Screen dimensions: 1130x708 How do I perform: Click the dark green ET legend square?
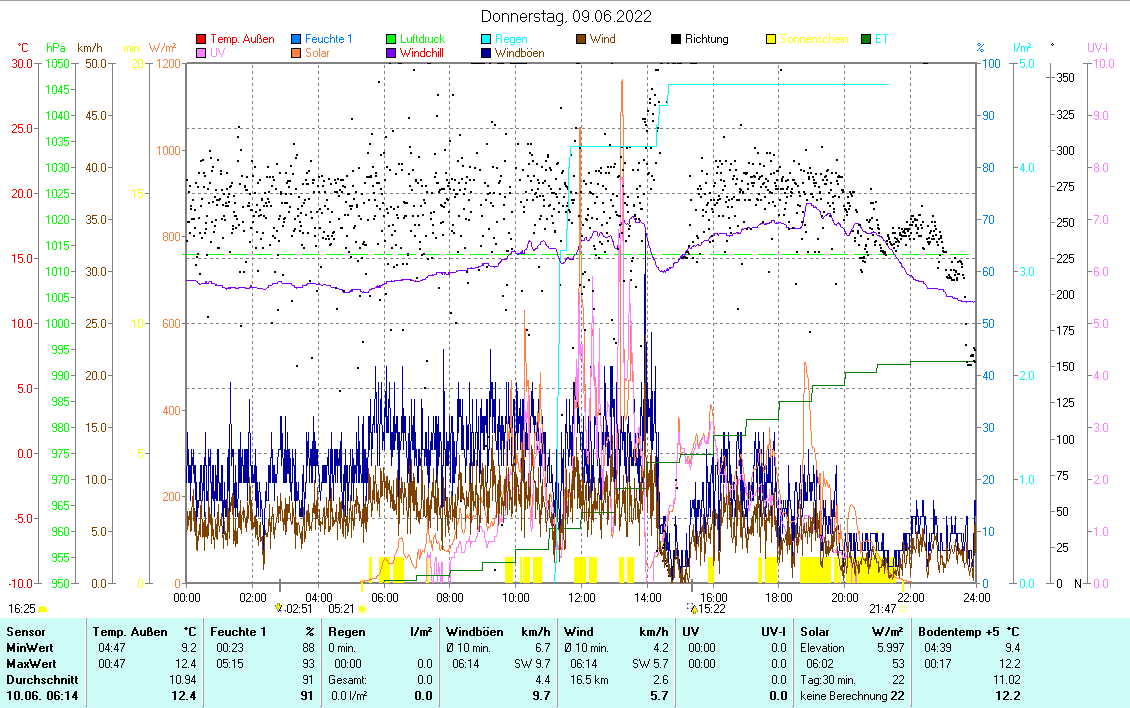click(x=866, y=39)
